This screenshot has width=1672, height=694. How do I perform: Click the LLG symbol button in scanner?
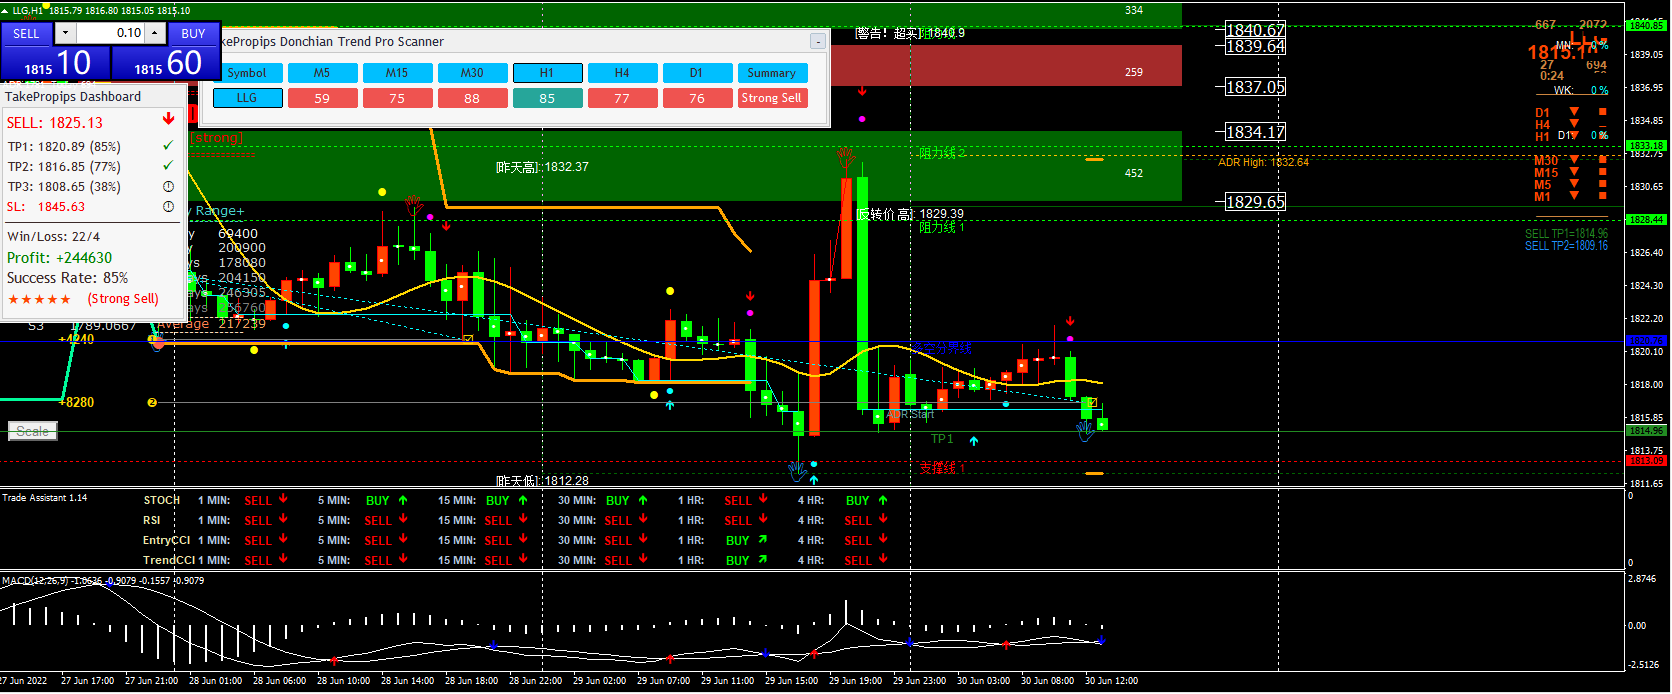coord(246,98)
